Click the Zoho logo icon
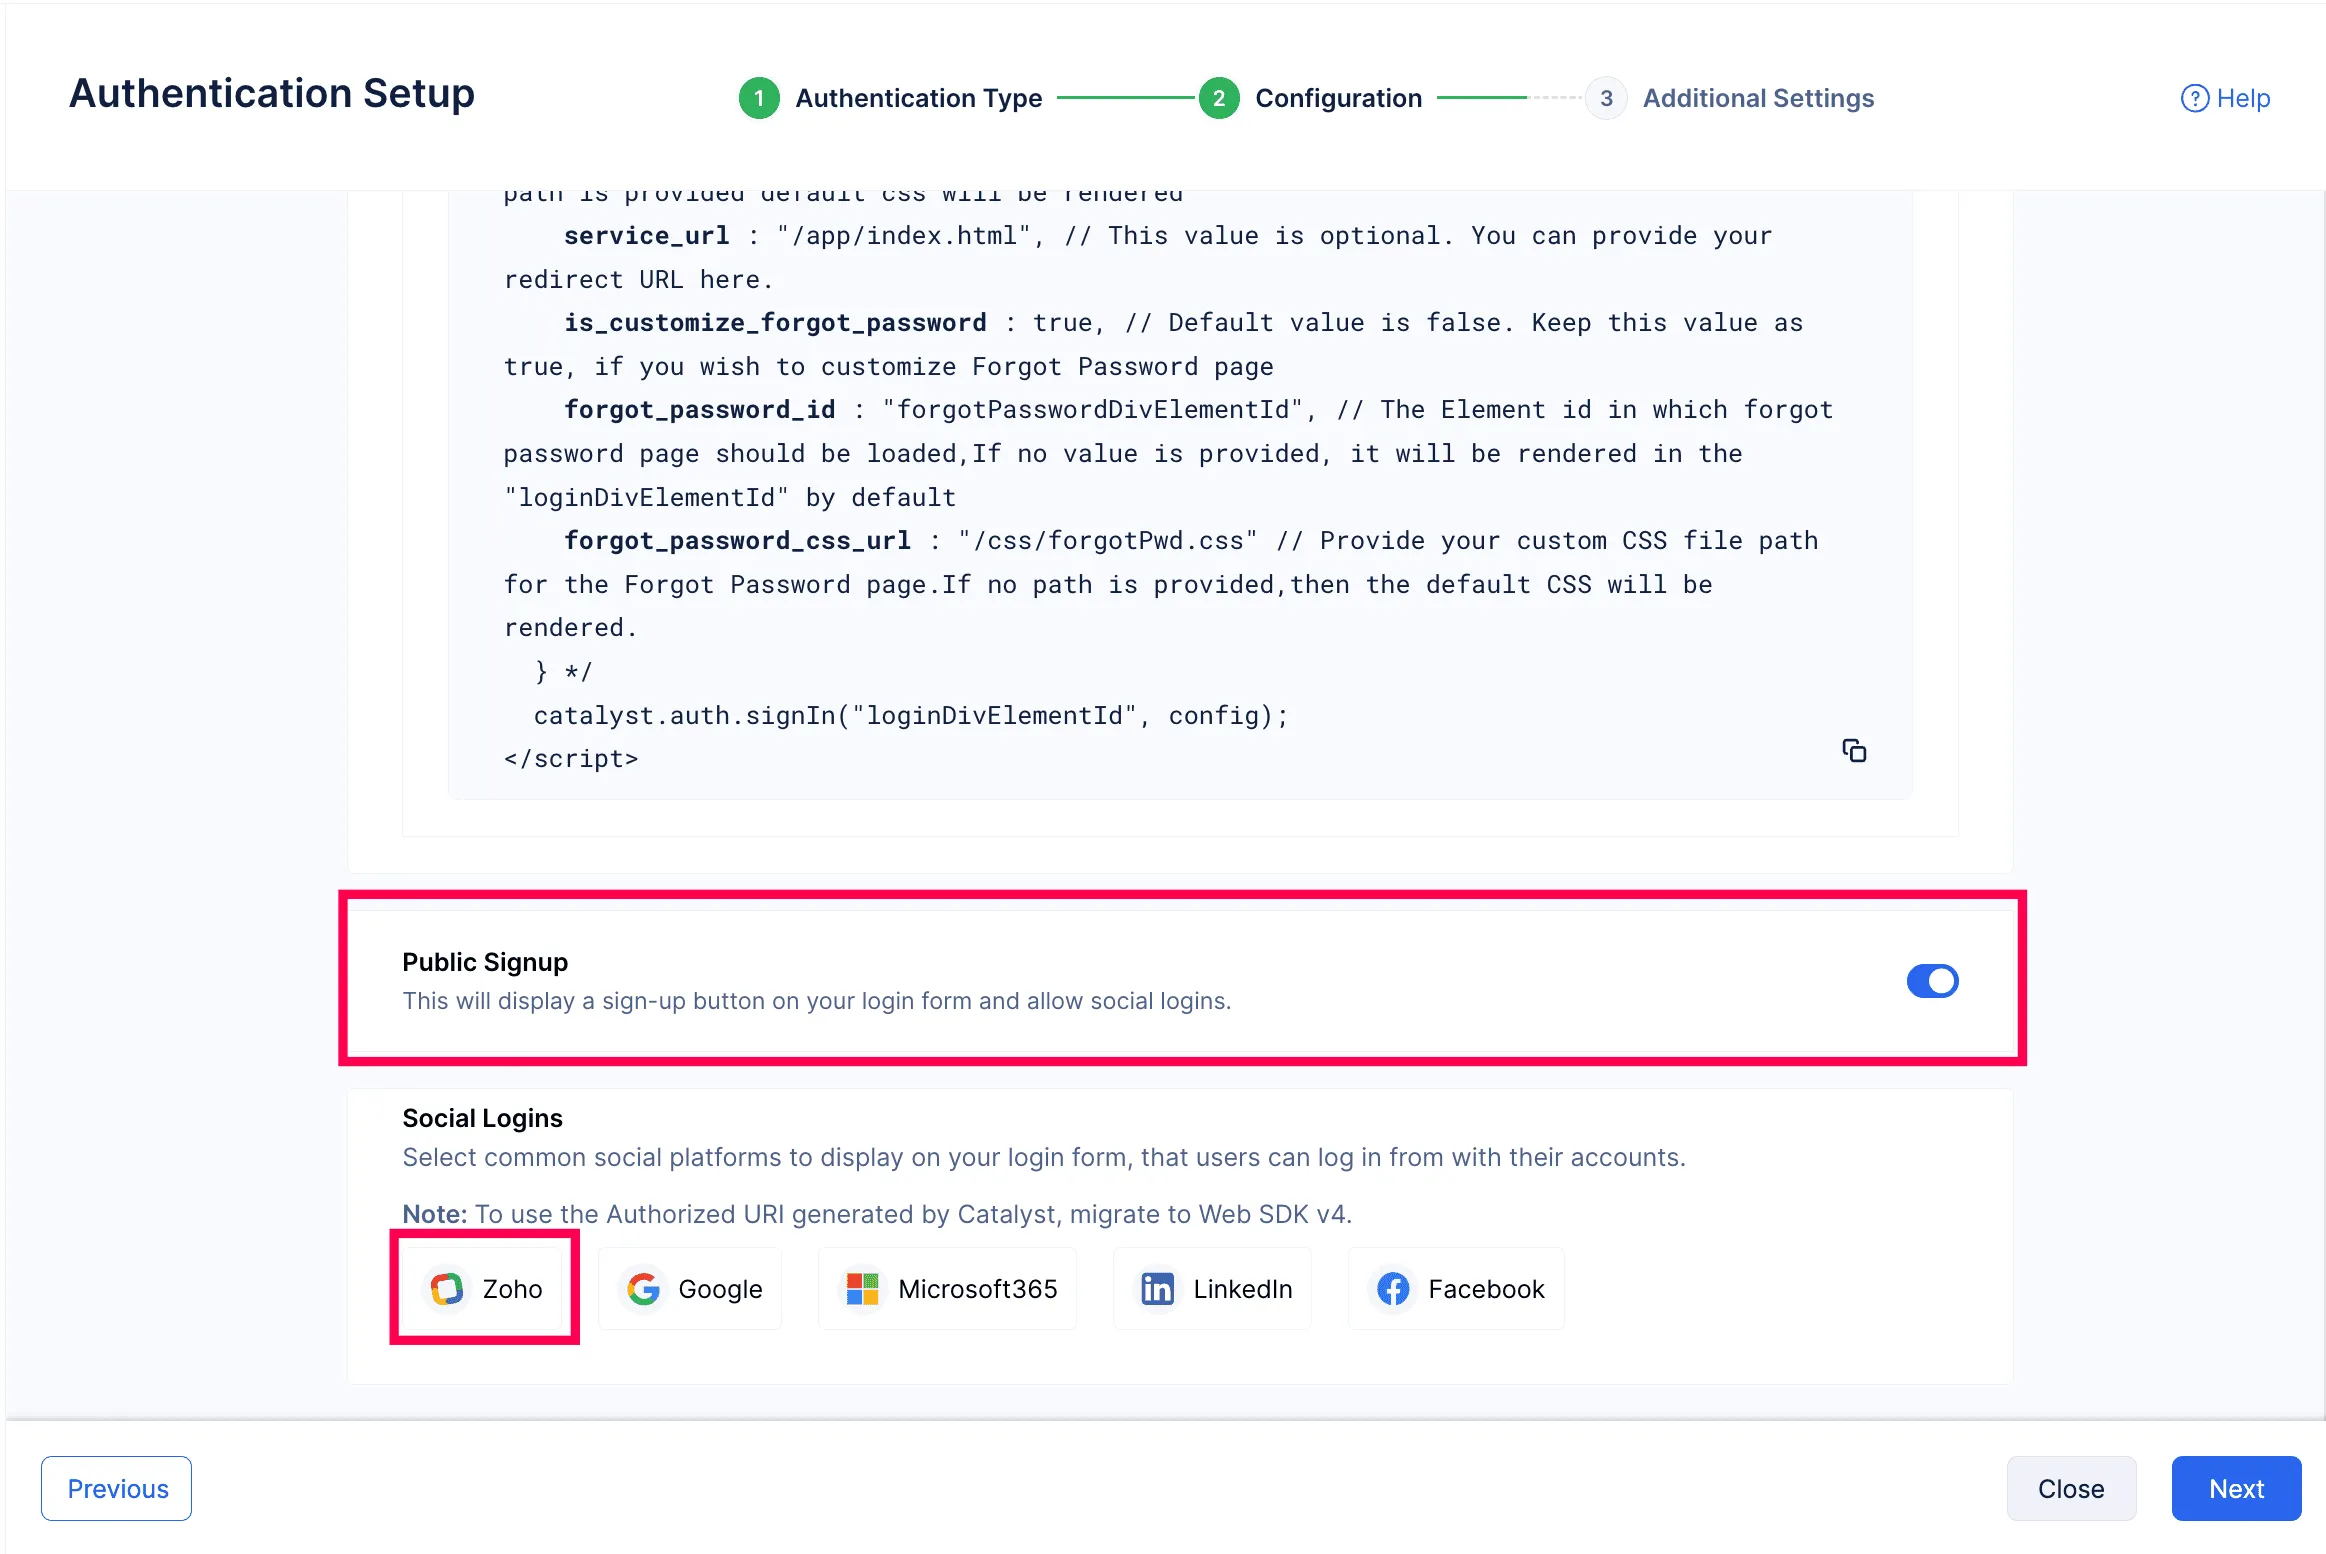2326x1554 pixels. click(x=447, y=1289)
